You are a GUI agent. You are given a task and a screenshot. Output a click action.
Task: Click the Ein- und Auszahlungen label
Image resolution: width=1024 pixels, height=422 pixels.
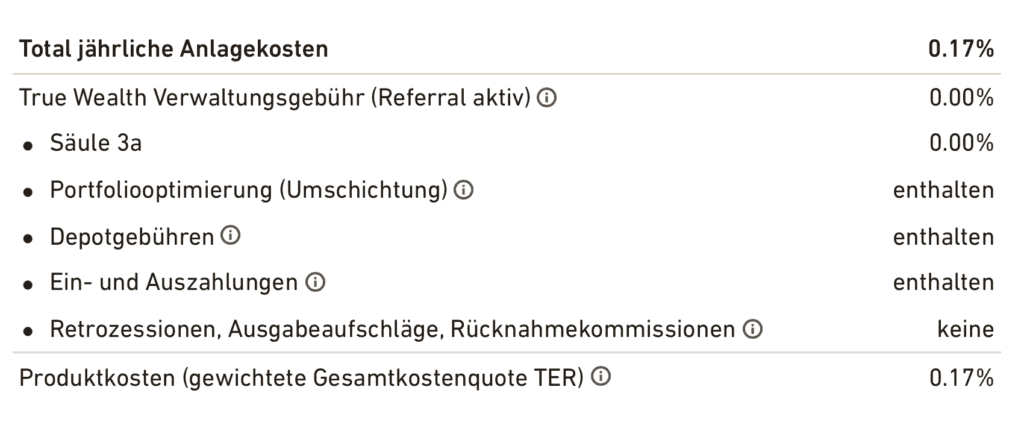[174, 282]
